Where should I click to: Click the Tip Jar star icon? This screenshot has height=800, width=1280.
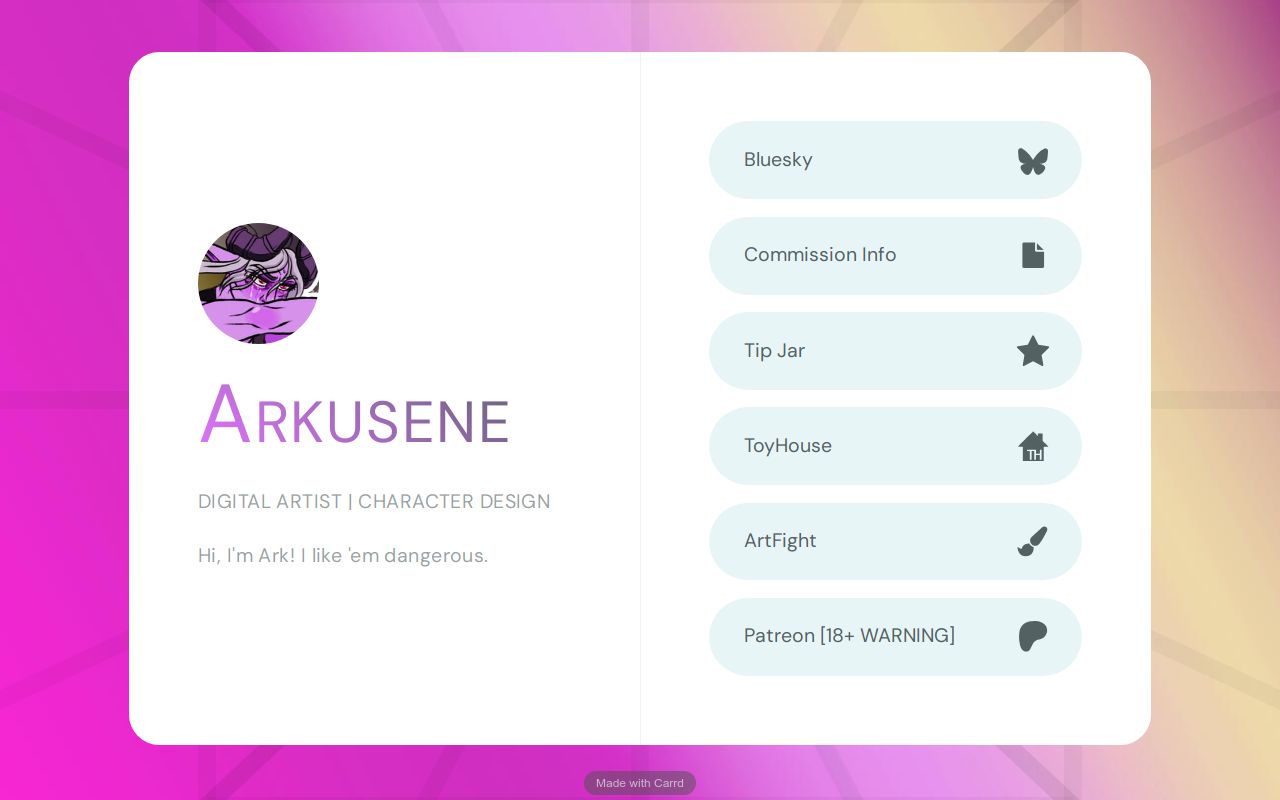pos(1033,351)
